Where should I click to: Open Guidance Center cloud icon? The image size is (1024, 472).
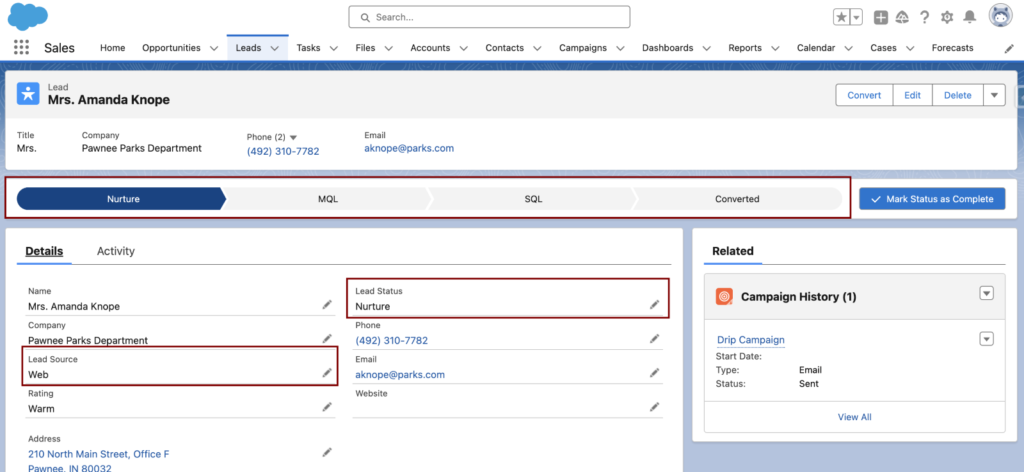903,18
